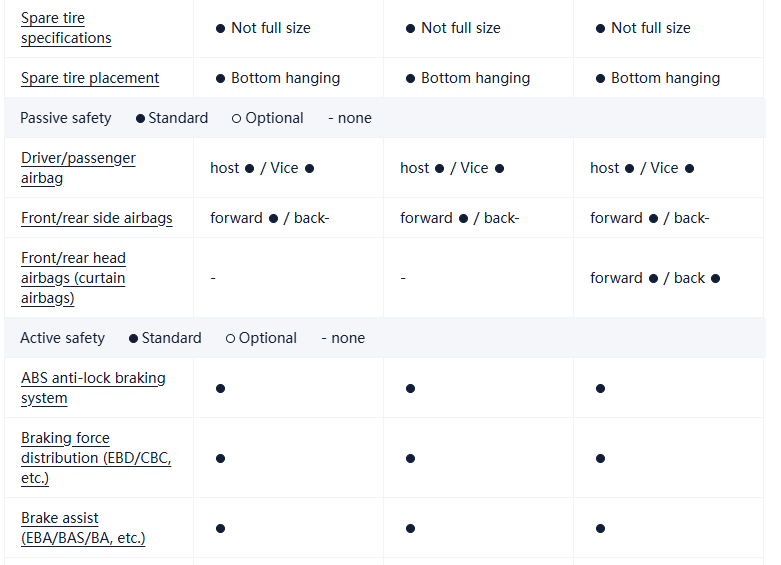The width and height of the screenshot is (781, 565).
Task: Click the Optional hollow-circle icon in Active safety legend
Action: [230, 338]
